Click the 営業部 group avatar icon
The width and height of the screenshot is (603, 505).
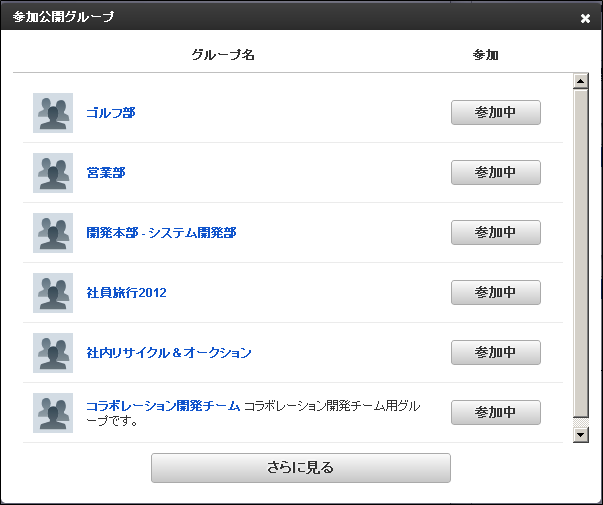point(53,173)
